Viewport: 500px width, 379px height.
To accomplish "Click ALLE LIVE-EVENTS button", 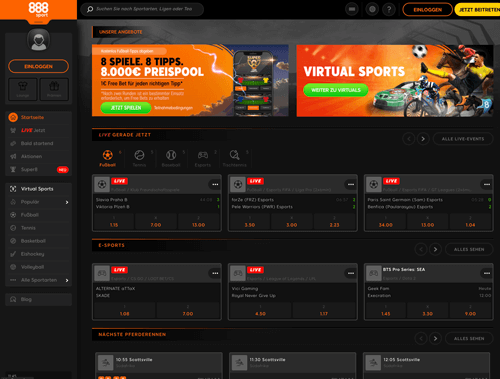I will [x=463, y=139].
